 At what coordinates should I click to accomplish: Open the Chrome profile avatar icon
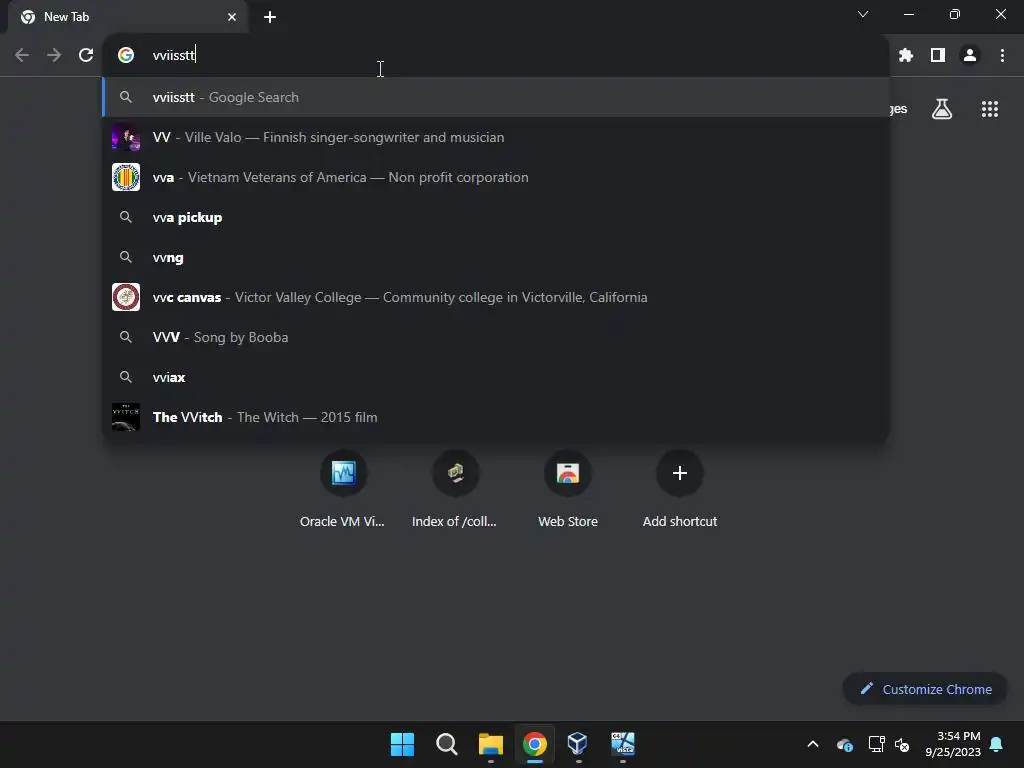(x=970, y=56)
